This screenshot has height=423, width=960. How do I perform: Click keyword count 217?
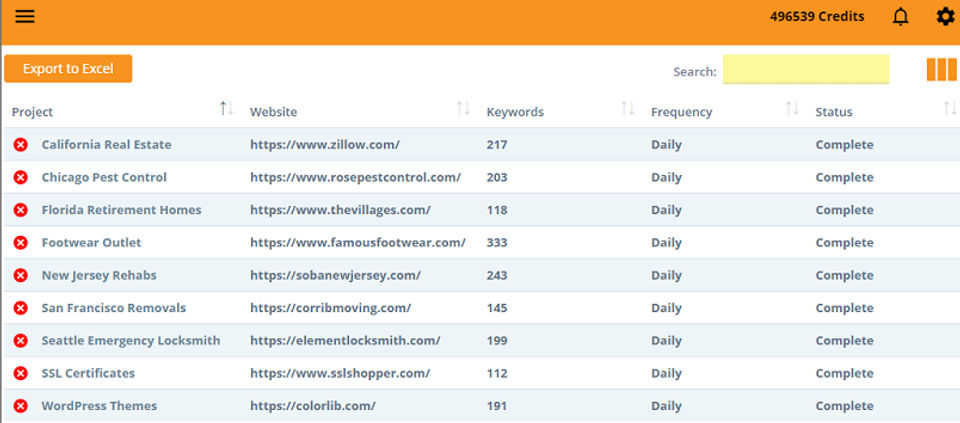(x=497, y=145)
